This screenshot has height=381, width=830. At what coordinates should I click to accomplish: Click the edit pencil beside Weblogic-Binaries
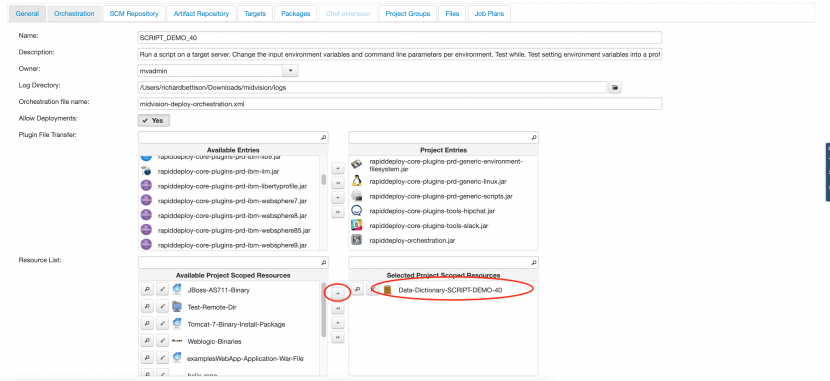[x=163, y=341]
